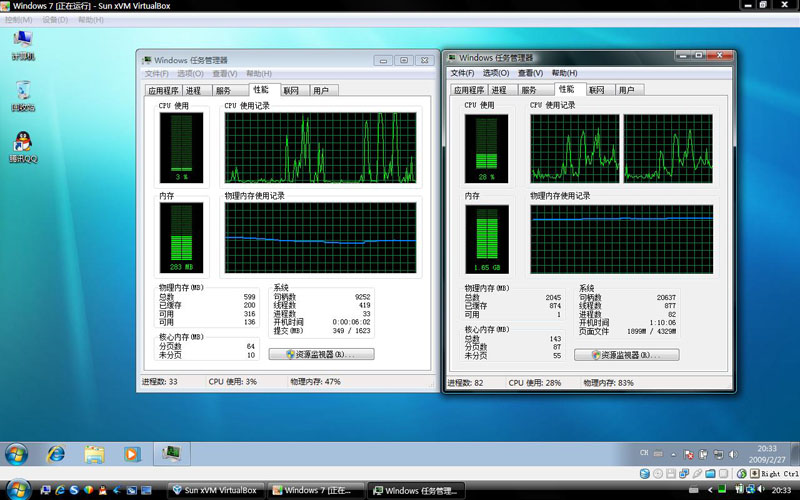The image size is (800, 500).
Task: Click guest tray network icon
Action: (x=718, y=454)
